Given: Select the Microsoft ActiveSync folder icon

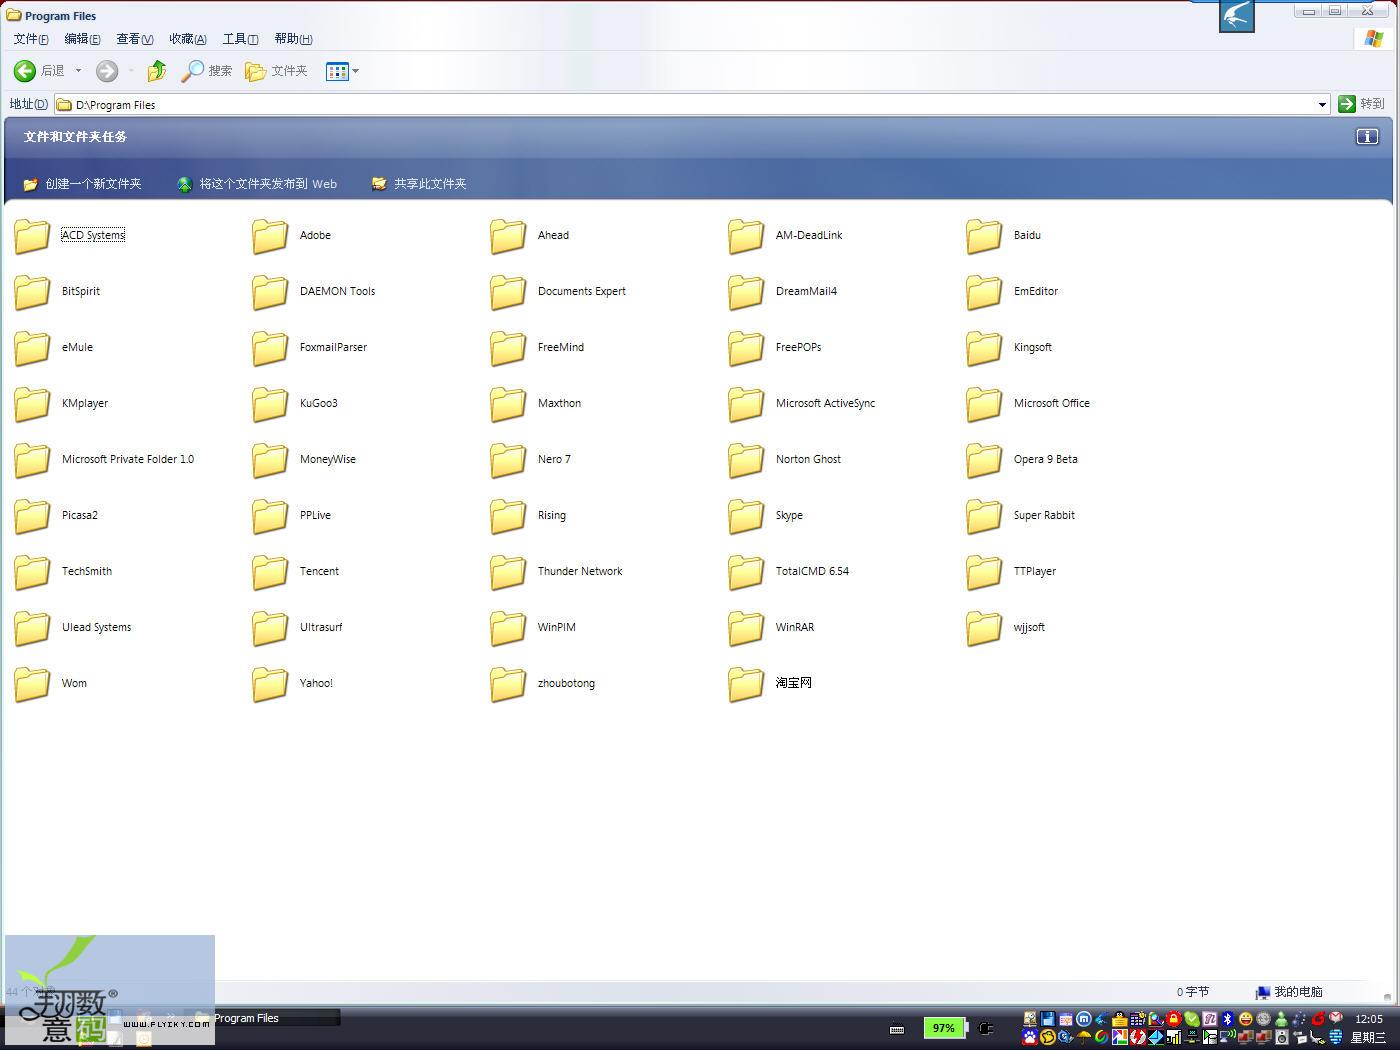Looking at the screenshot, I should tap(746, 404).
